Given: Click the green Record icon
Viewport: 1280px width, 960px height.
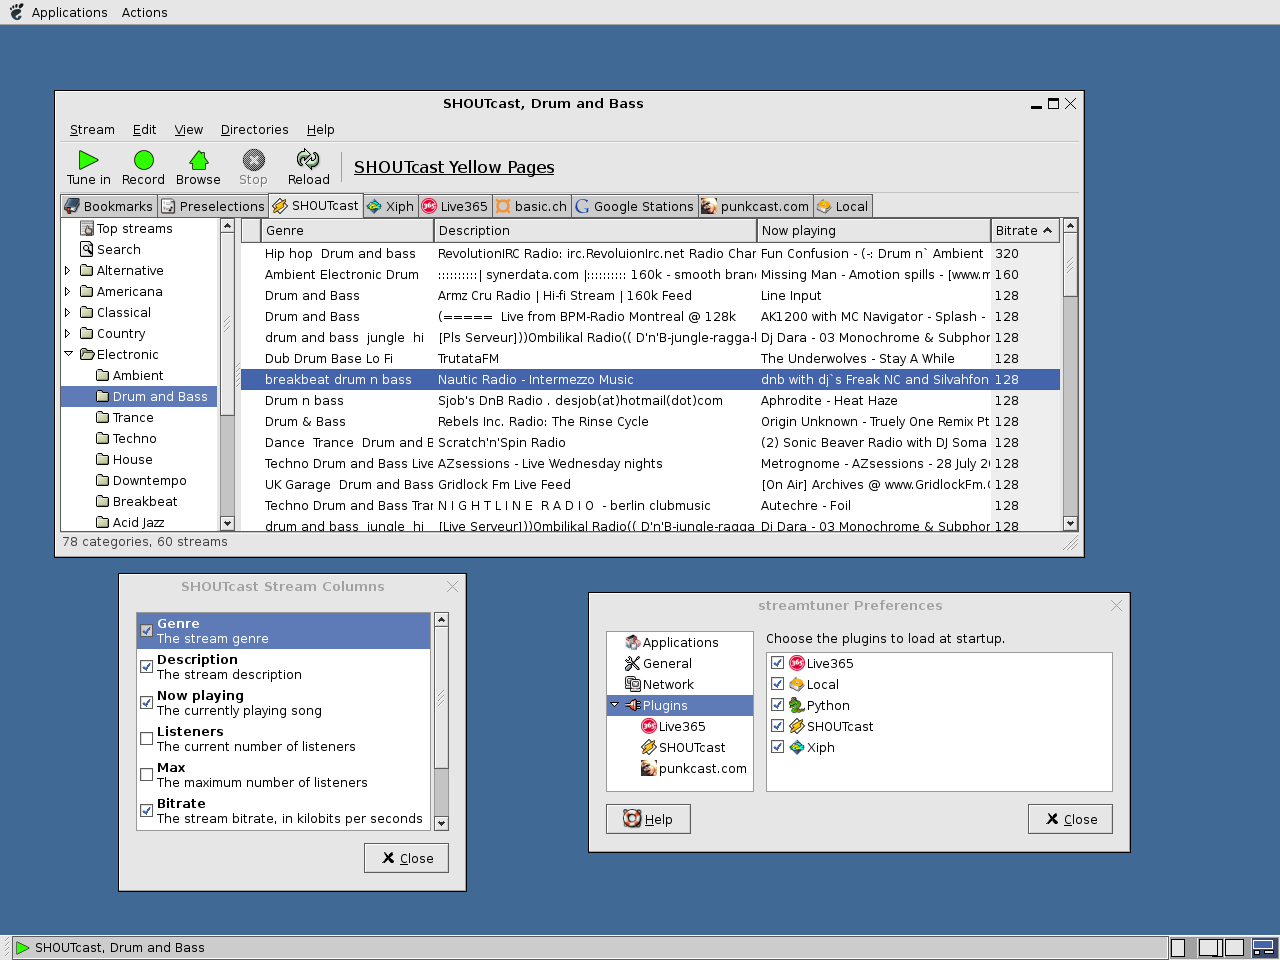Looking at the screenshot, I should [144, 160].
